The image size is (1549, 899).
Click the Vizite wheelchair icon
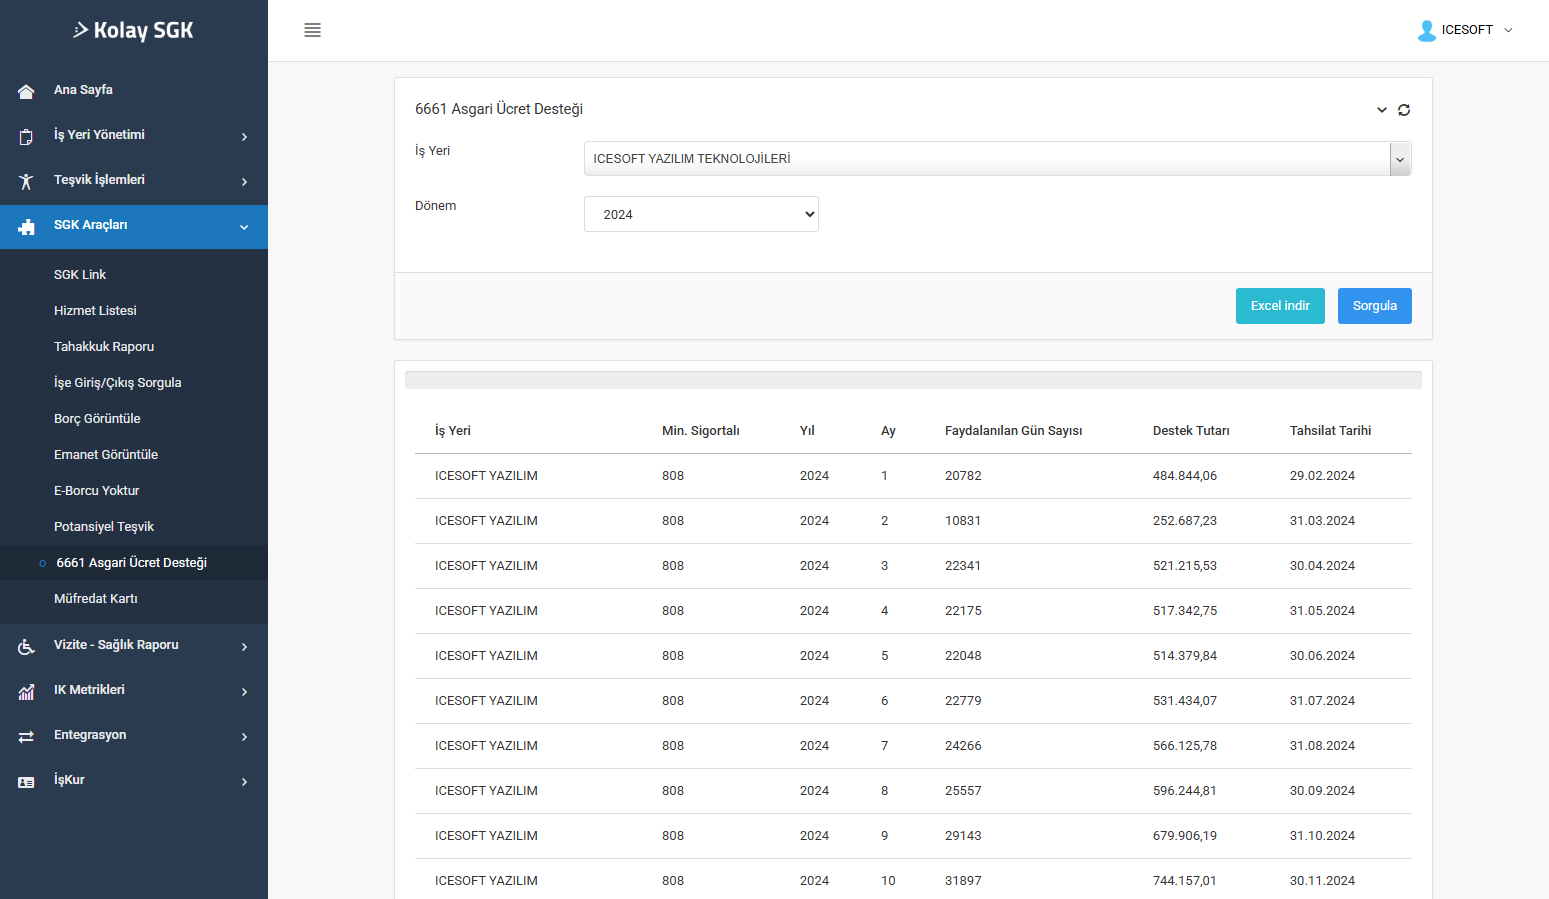point(26,647)
